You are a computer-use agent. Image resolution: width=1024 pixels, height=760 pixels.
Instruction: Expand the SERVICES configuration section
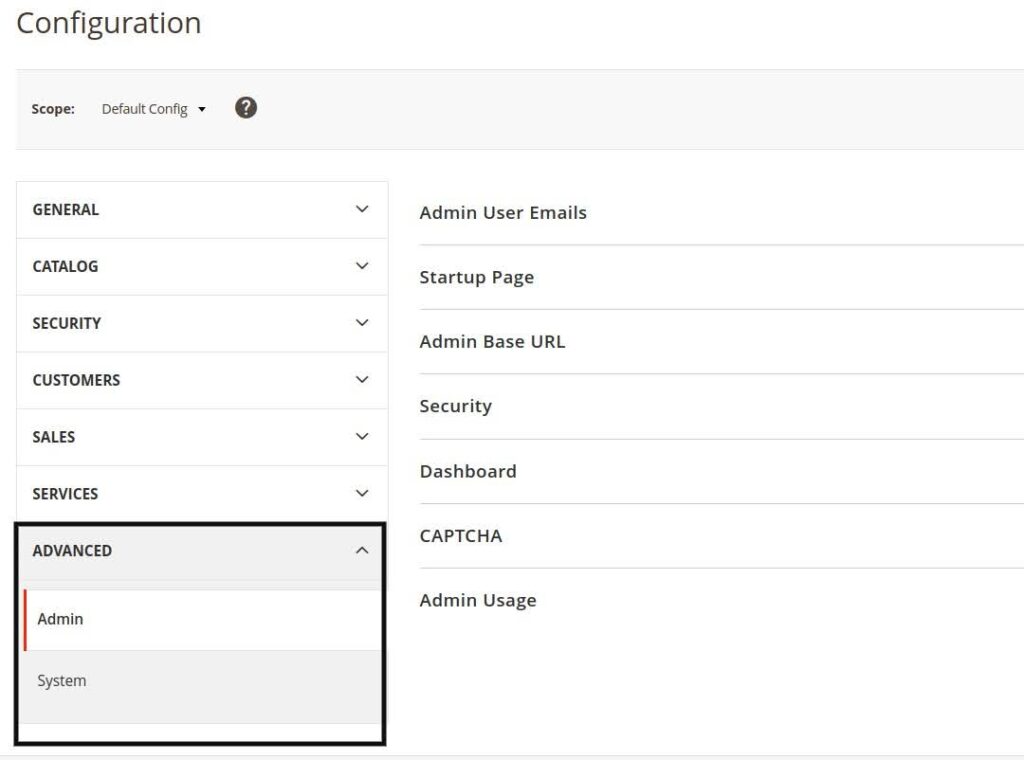coord(200,493)
